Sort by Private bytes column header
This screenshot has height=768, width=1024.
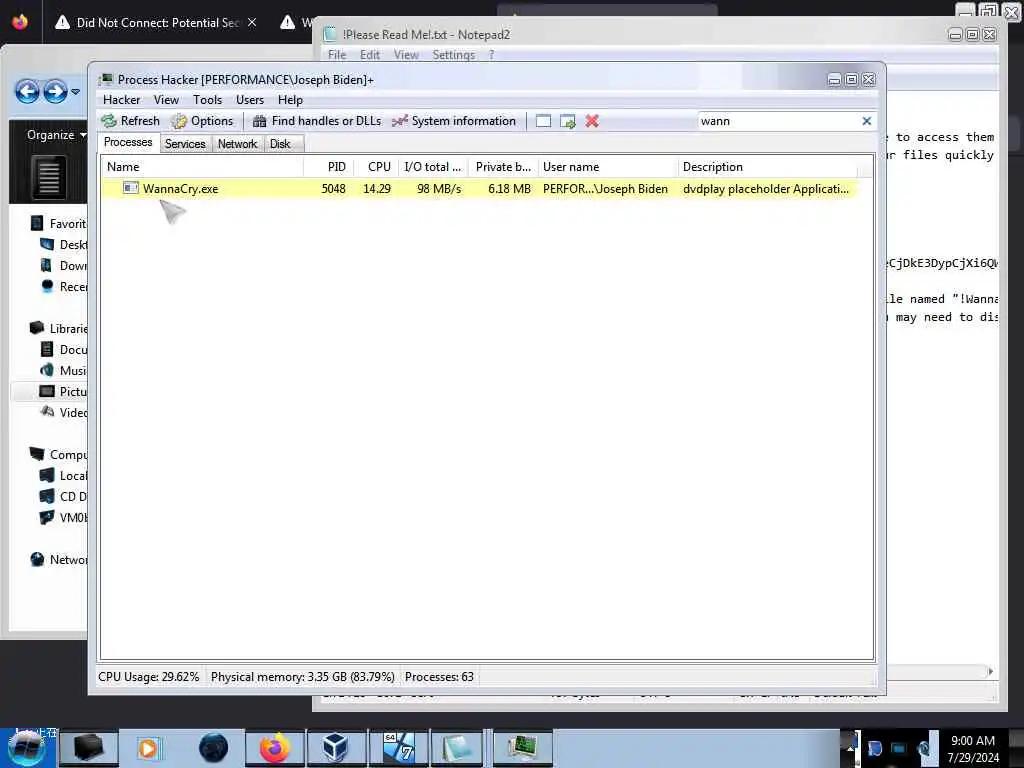click(503, 167)
